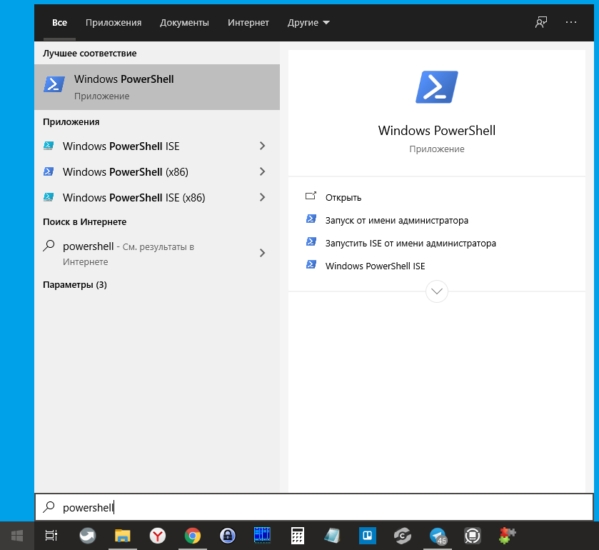Open the gray circular C app on taskbar
The image size is (599, 550).
pos(402,535)
